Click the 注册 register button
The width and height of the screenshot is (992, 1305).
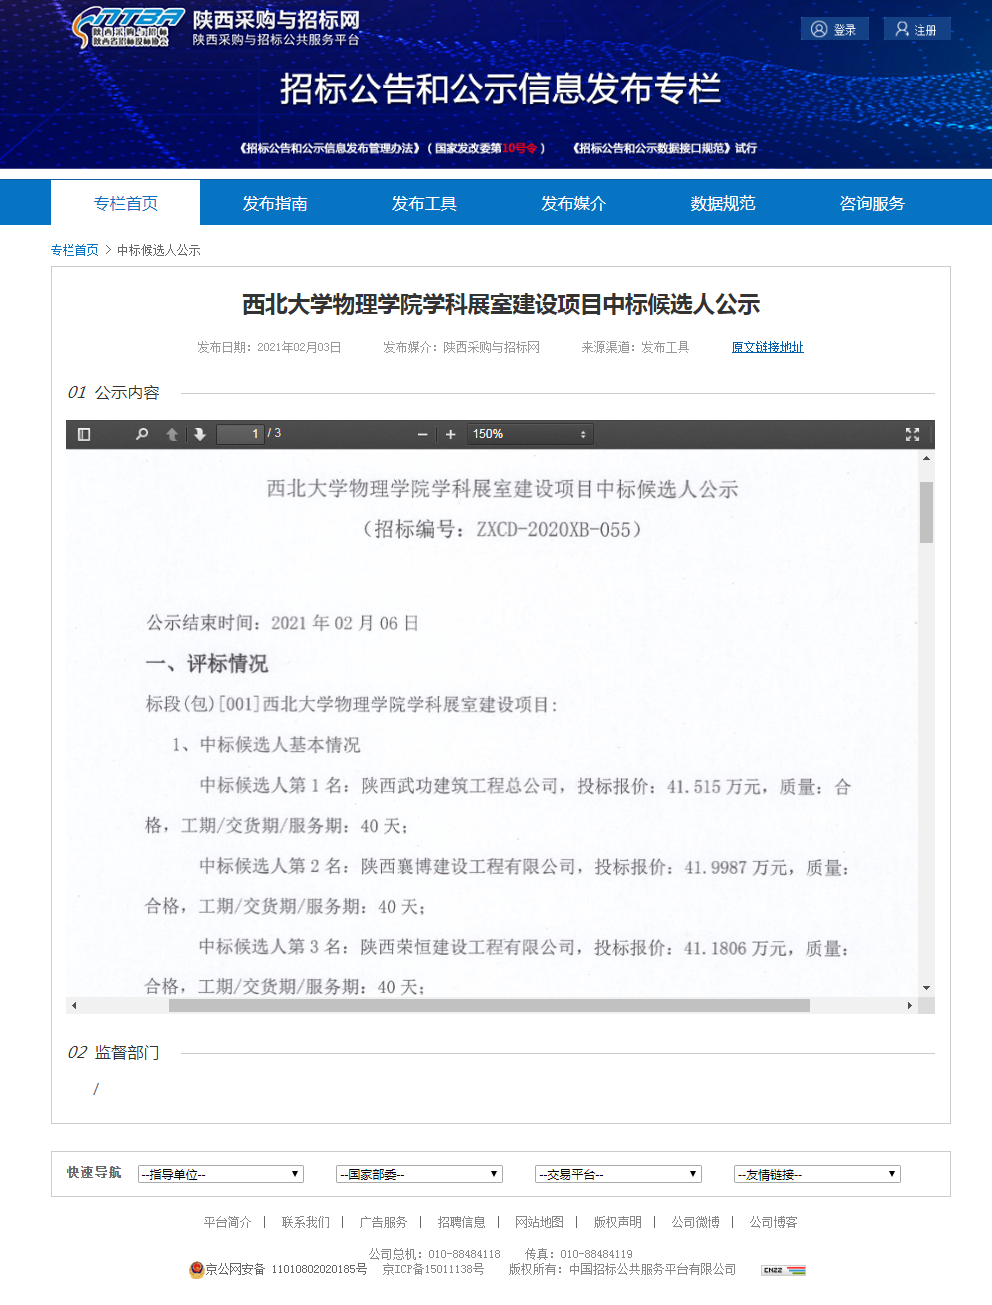tap(916, 29)
